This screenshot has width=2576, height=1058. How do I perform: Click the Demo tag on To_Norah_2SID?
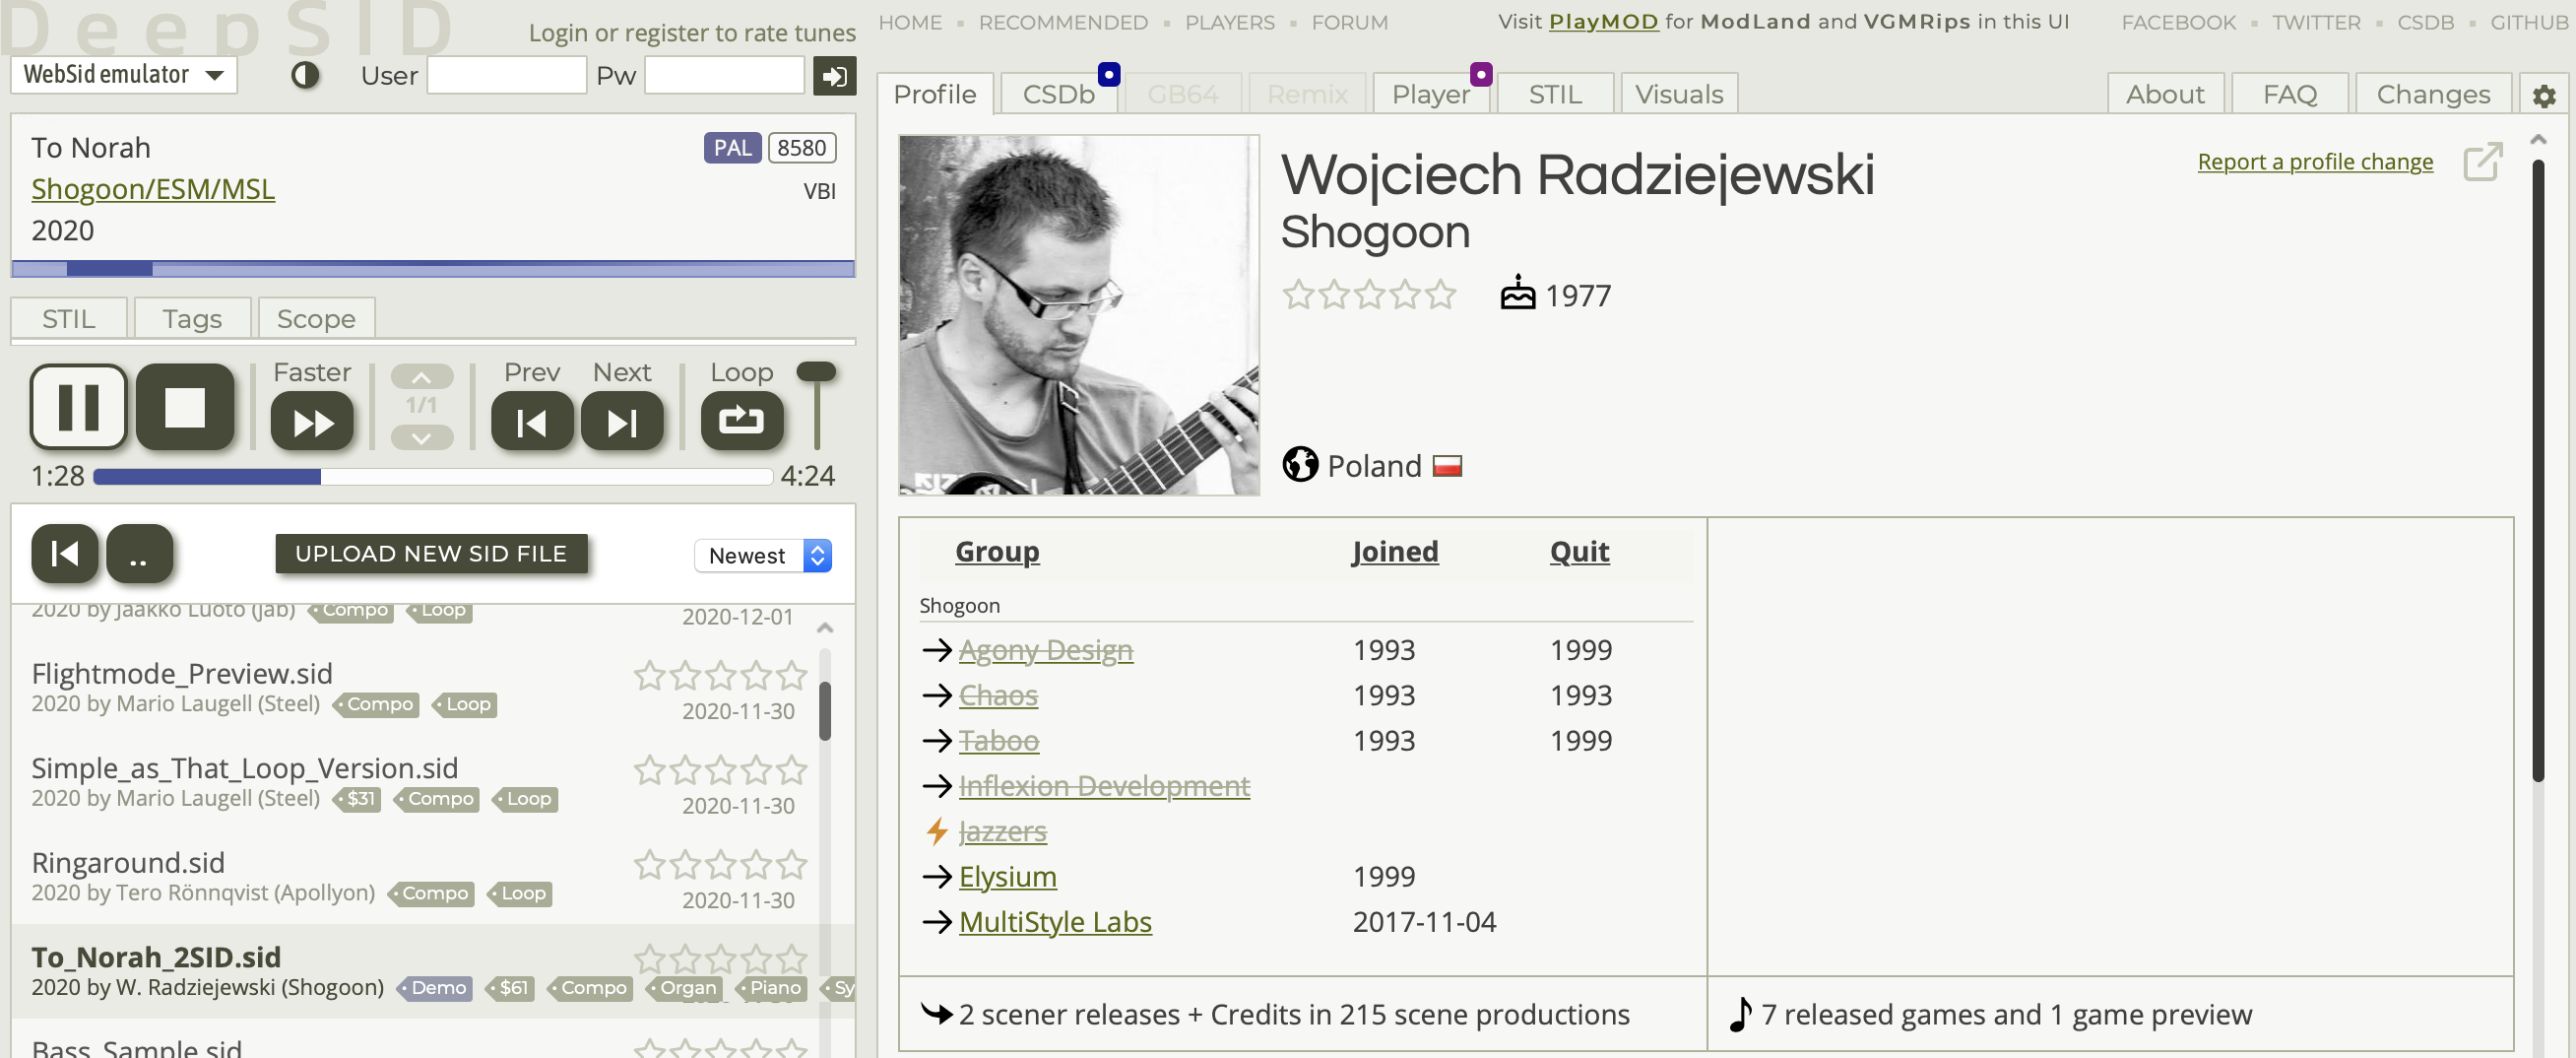coord(435,988)
